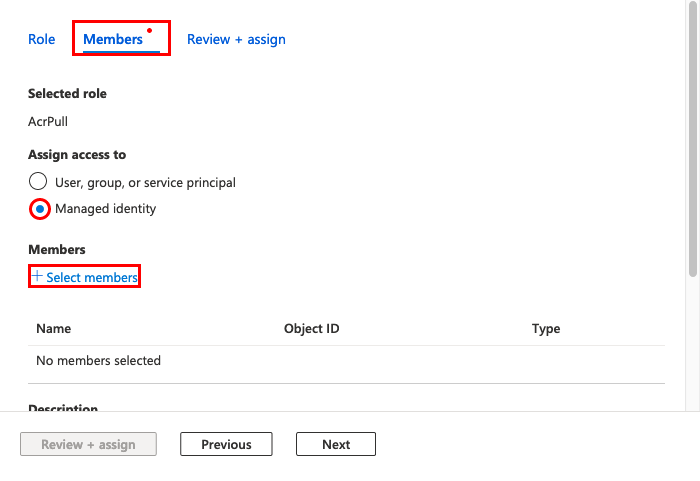Click the Object ID column header
700x481 pixels.
(x=312, y=329)
